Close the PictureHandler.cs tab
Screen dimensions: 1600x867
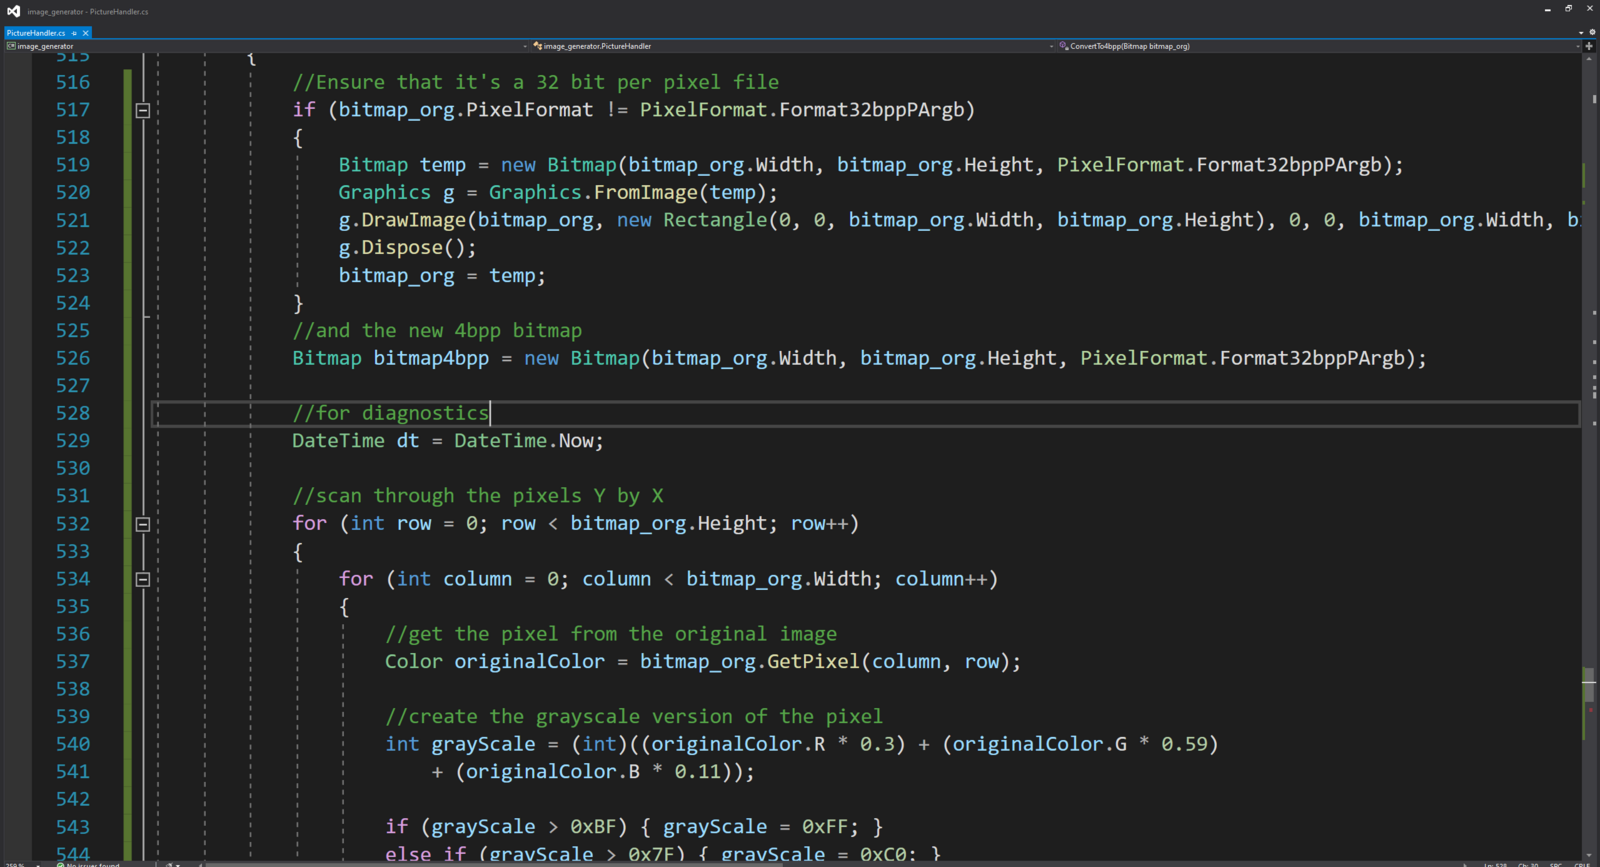(x=86, y=33)
